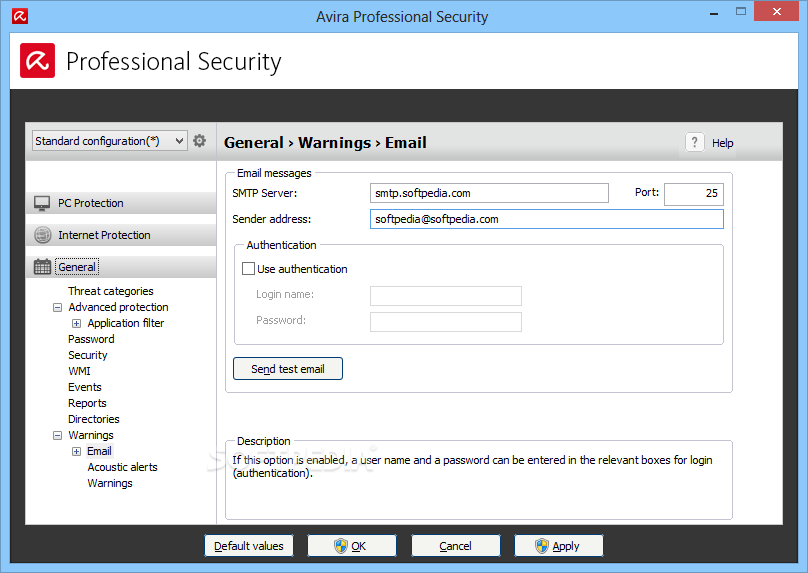Click the Internet Protection globe icon
The image size is (808, 573).
click(x=42, y=235)
